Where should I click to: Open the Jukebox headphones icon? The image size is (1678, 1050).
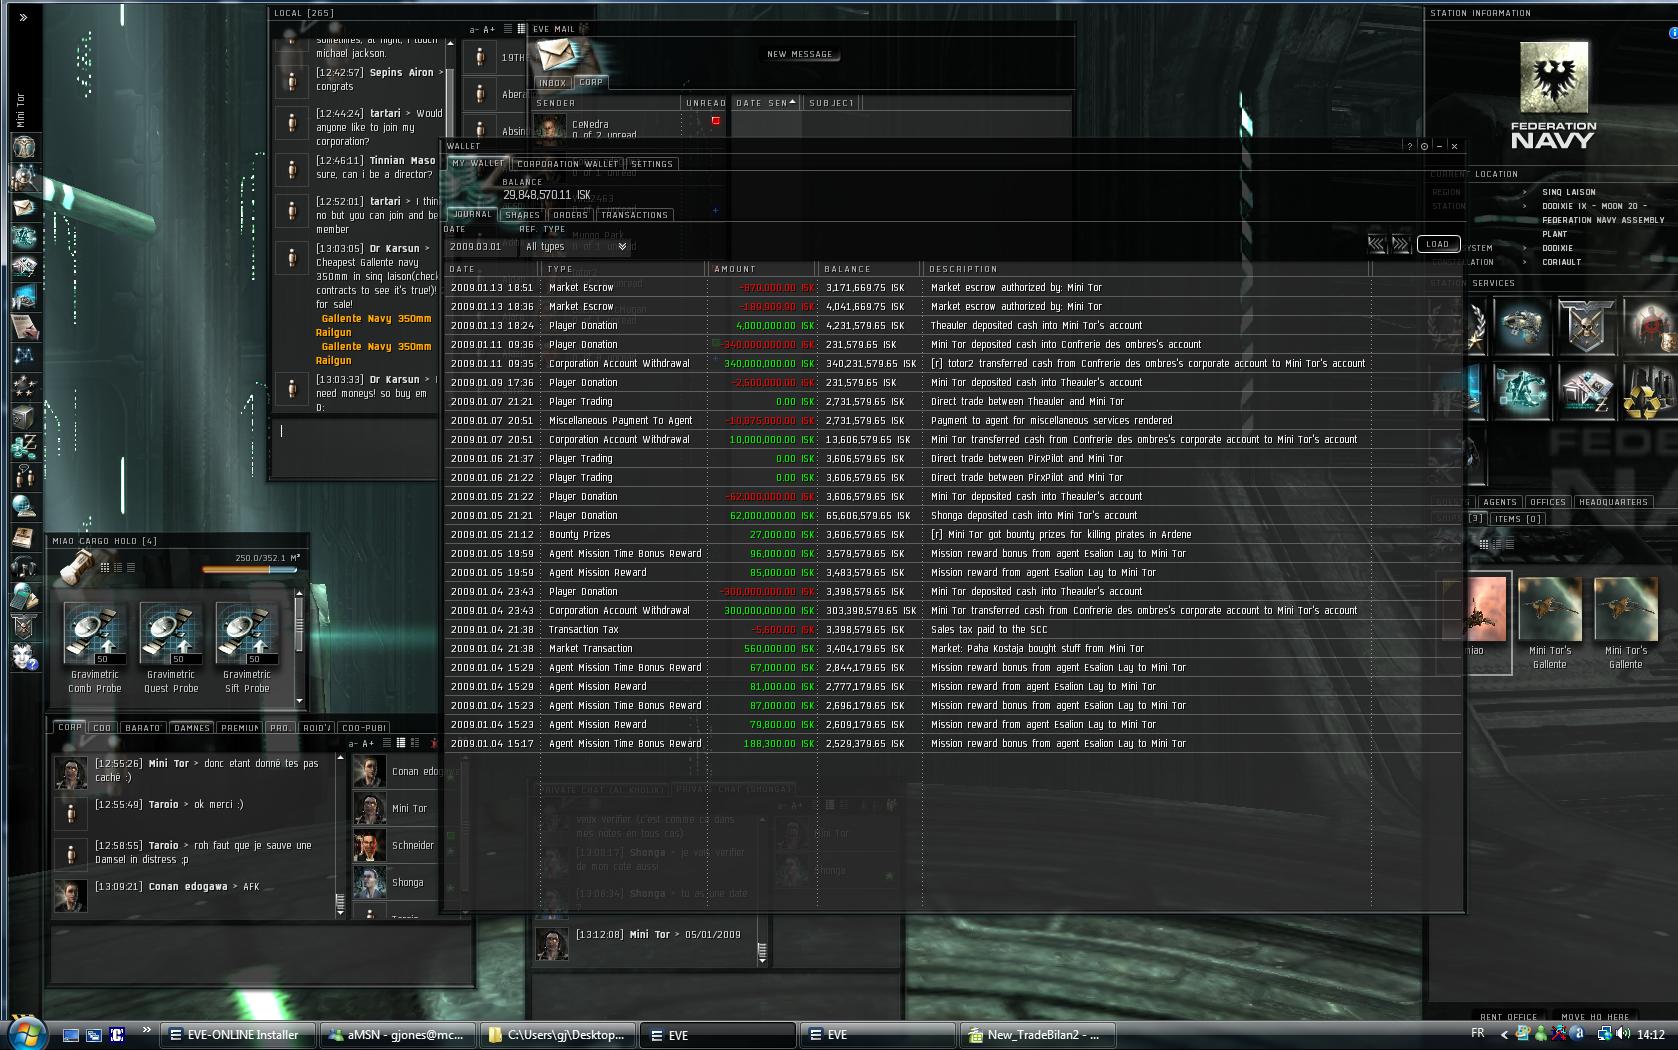[24, 567]
